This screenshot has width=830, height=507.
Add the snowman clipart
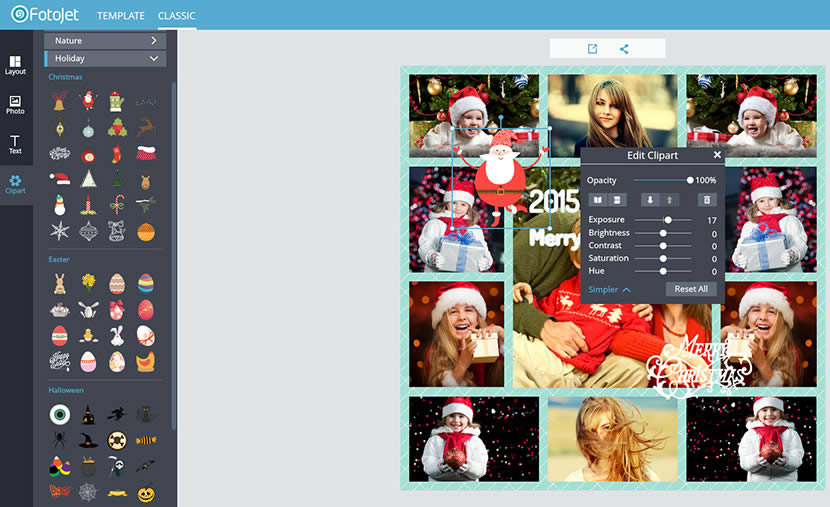point(60,205)
